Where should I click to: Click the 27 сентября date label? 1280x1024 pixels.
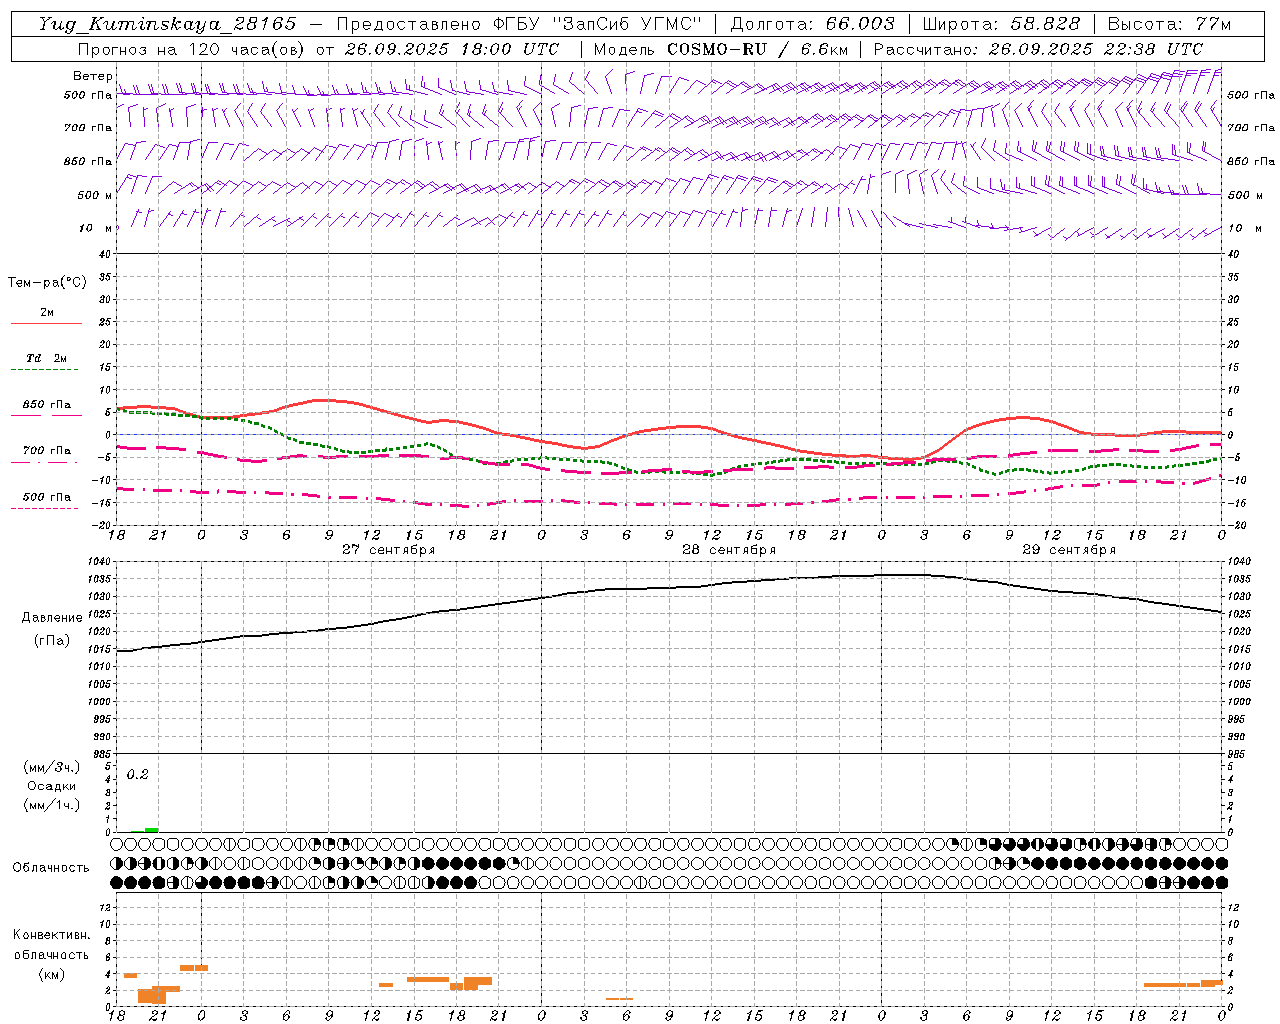pos(389,550)
